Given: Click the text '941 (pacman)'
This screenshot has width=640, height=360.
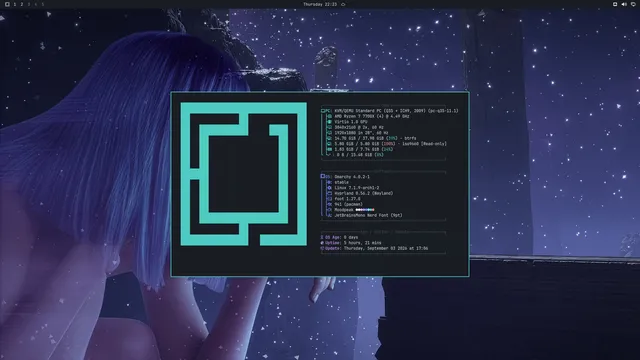Looking at the screenshot, I should [x=349, y=204].
